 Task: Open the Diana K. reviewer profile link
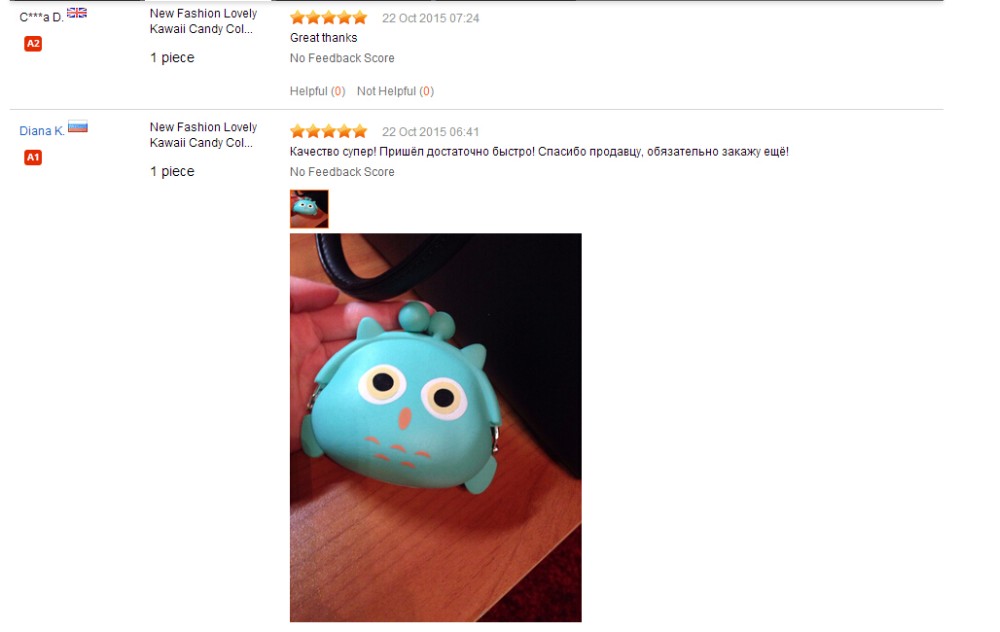41,131
